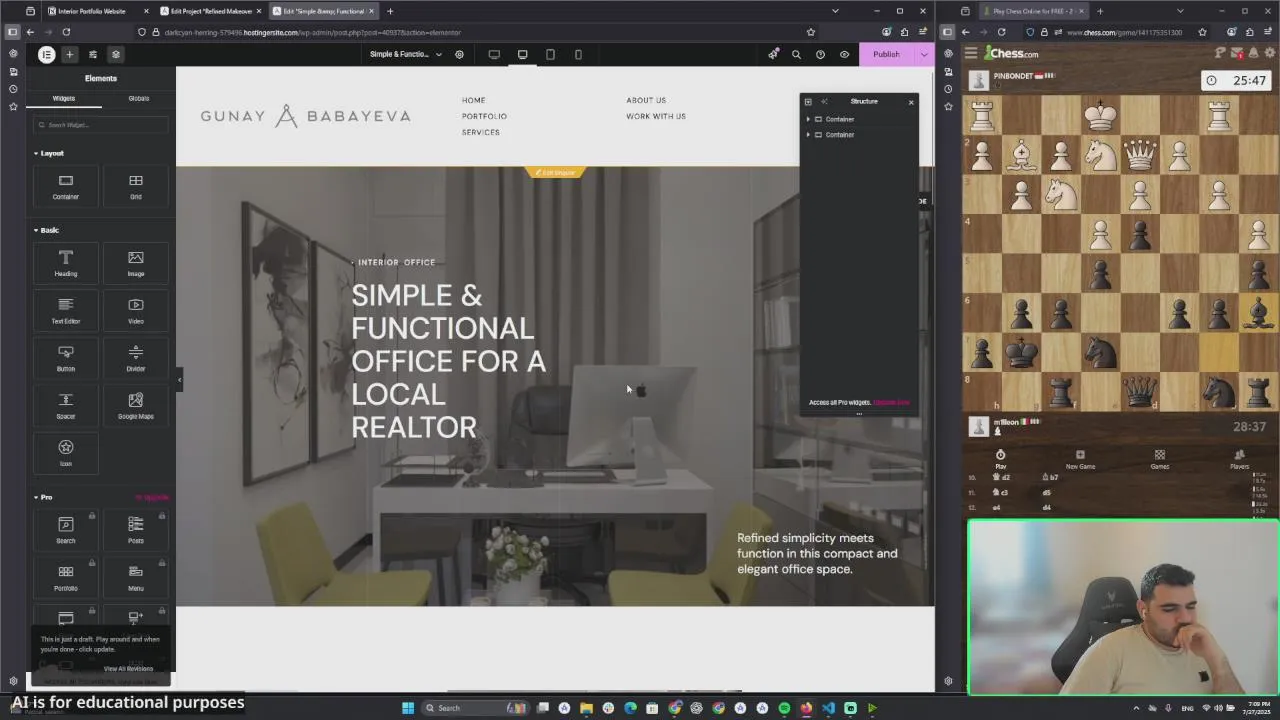Select the Grid widget
This screenshot has width=1280, height=720.
click(x=136, y=186)
